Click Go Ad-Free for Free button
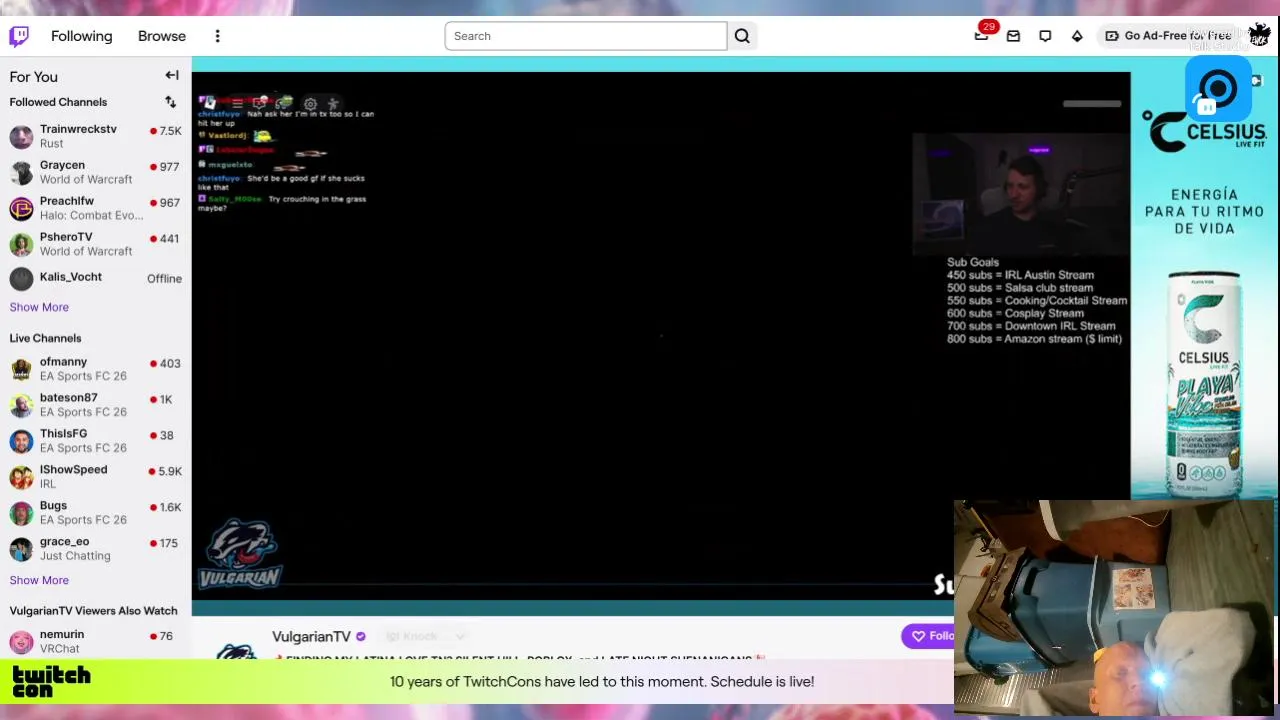Image resolution: width=1280 pixels, height=720 pixels. (x=1168, y=36)
